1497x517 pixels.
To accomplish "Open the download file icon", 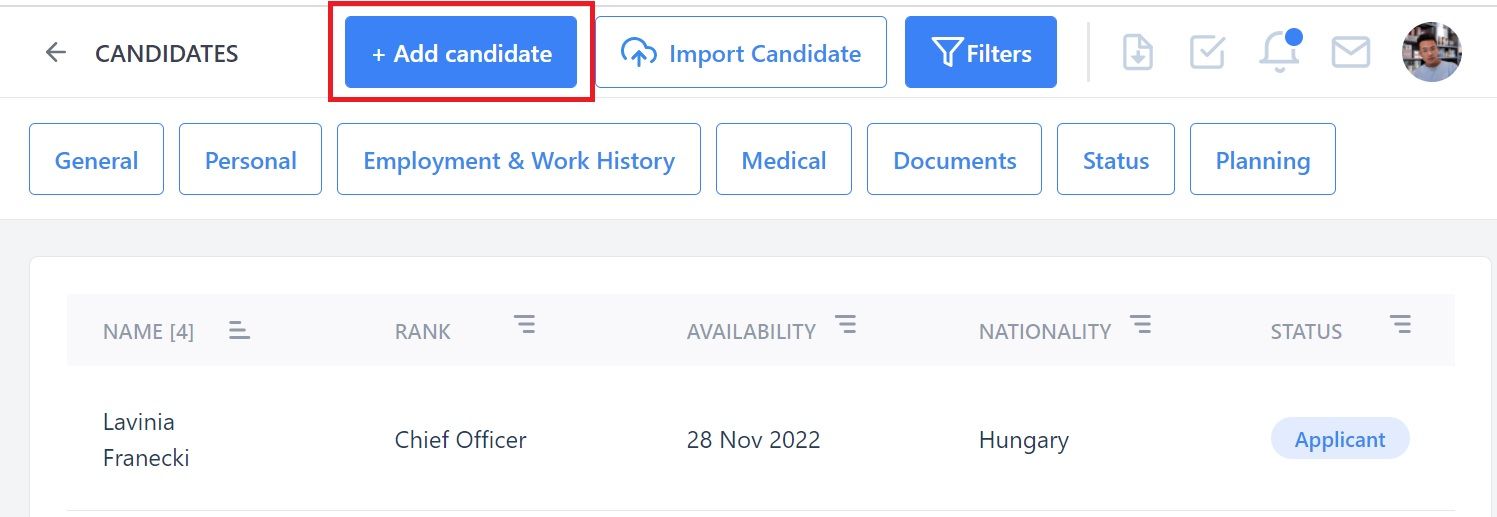I will [1138, 52].
